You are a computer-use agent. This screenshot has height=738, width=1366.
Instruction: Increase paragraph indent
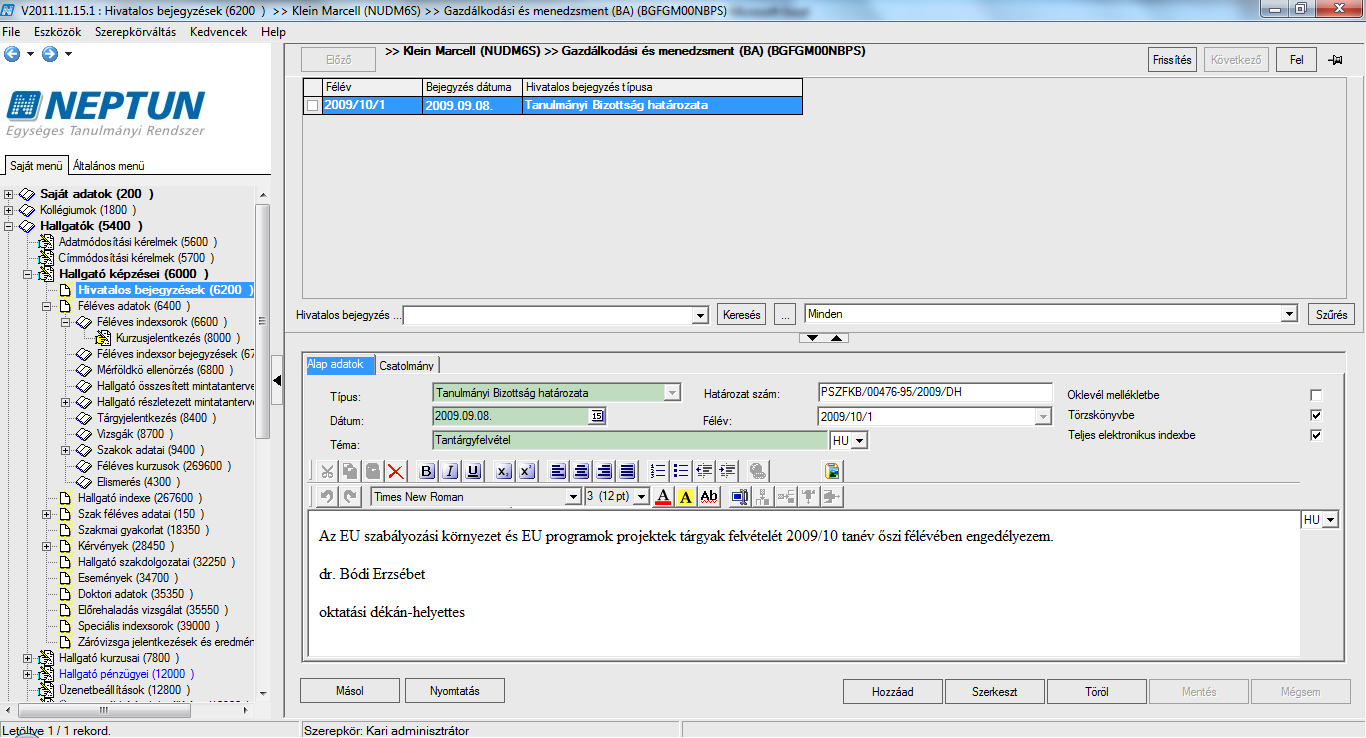pos(727,471)
